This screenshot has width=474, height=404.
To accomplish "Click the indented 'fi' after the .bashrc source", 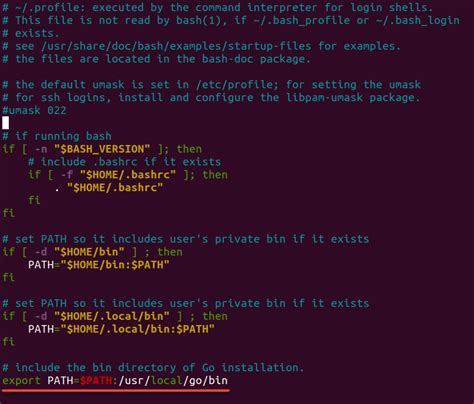I will coord(34,200).
